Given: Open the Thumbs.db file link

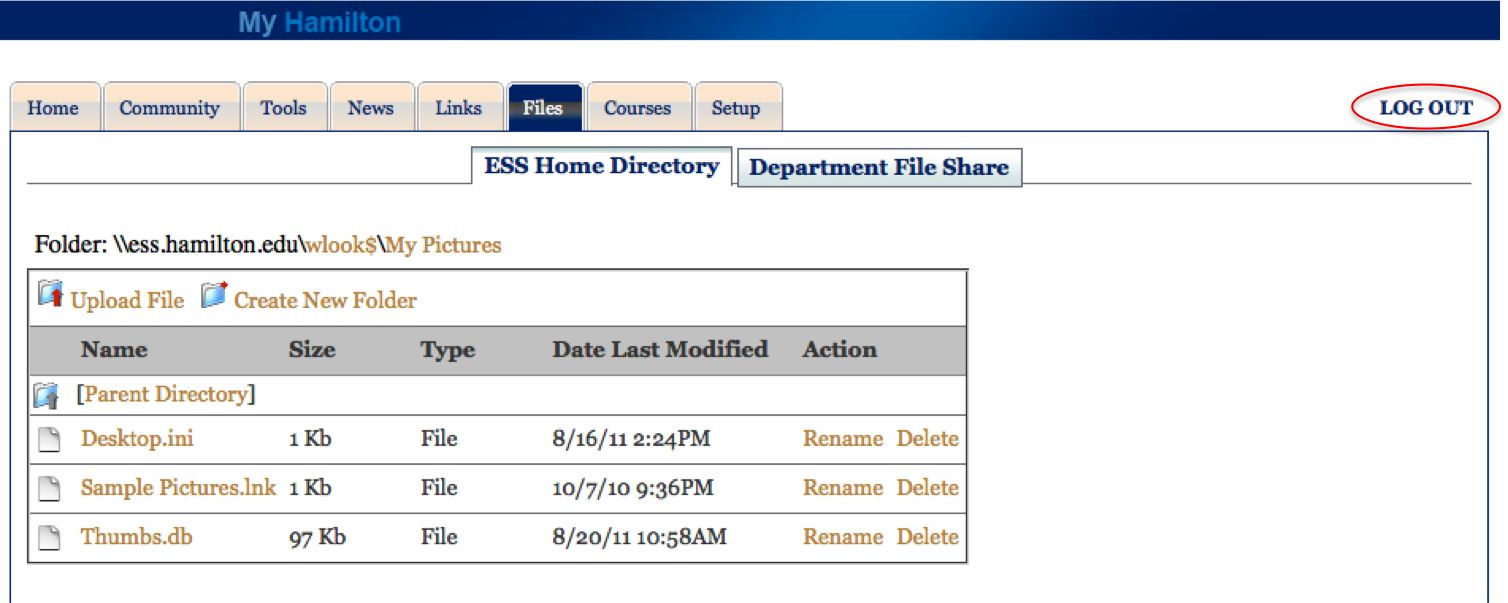Looking at the screenshot, I should 136,537.
